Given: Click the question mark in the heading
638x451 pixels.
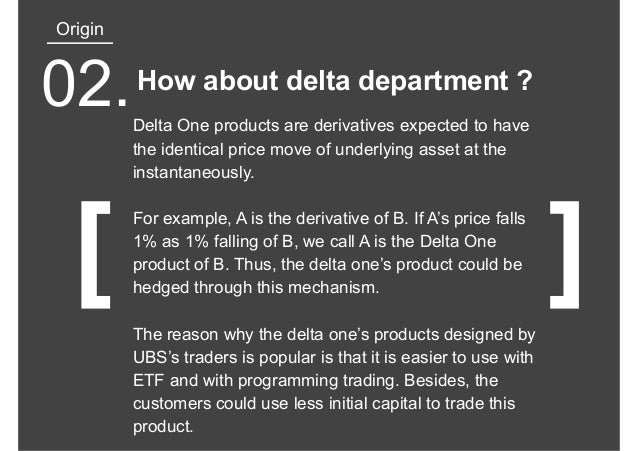Looking at the screenshot, I should click(x=526, y=80).
